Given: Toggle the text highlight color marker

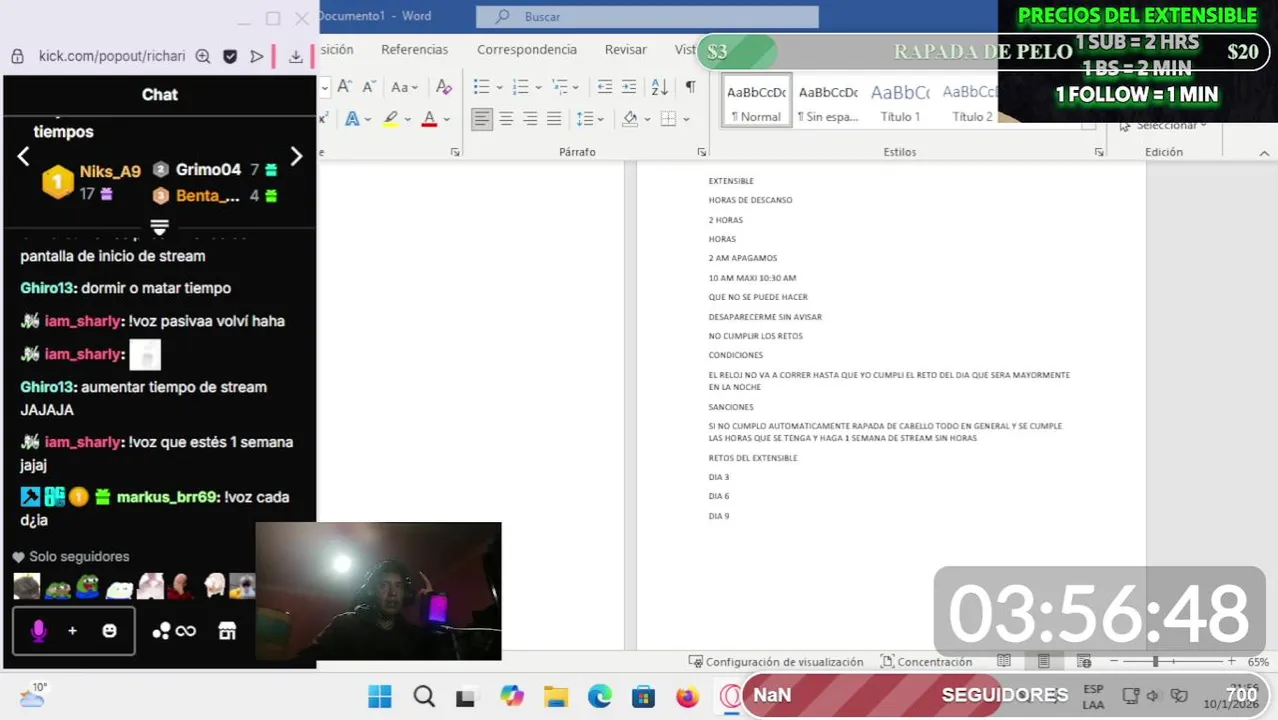Looking at the screenshot, I should click(391, 119).
